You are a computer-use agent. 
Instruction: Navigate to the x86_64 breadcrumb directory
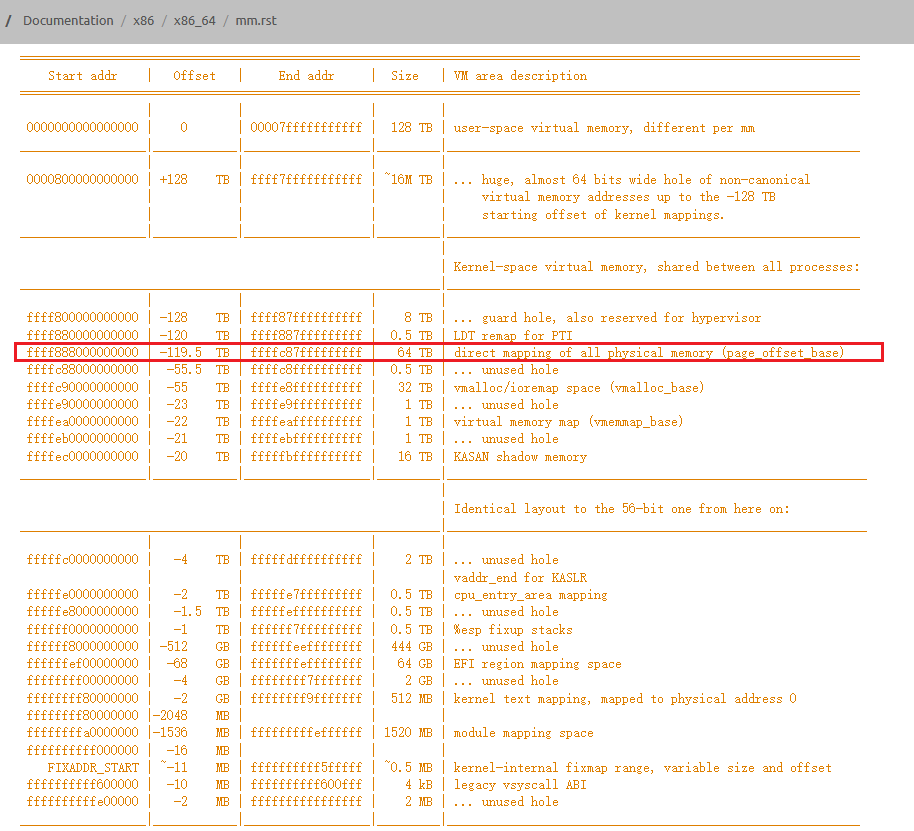pyautogui.click(x=195, y=20)
